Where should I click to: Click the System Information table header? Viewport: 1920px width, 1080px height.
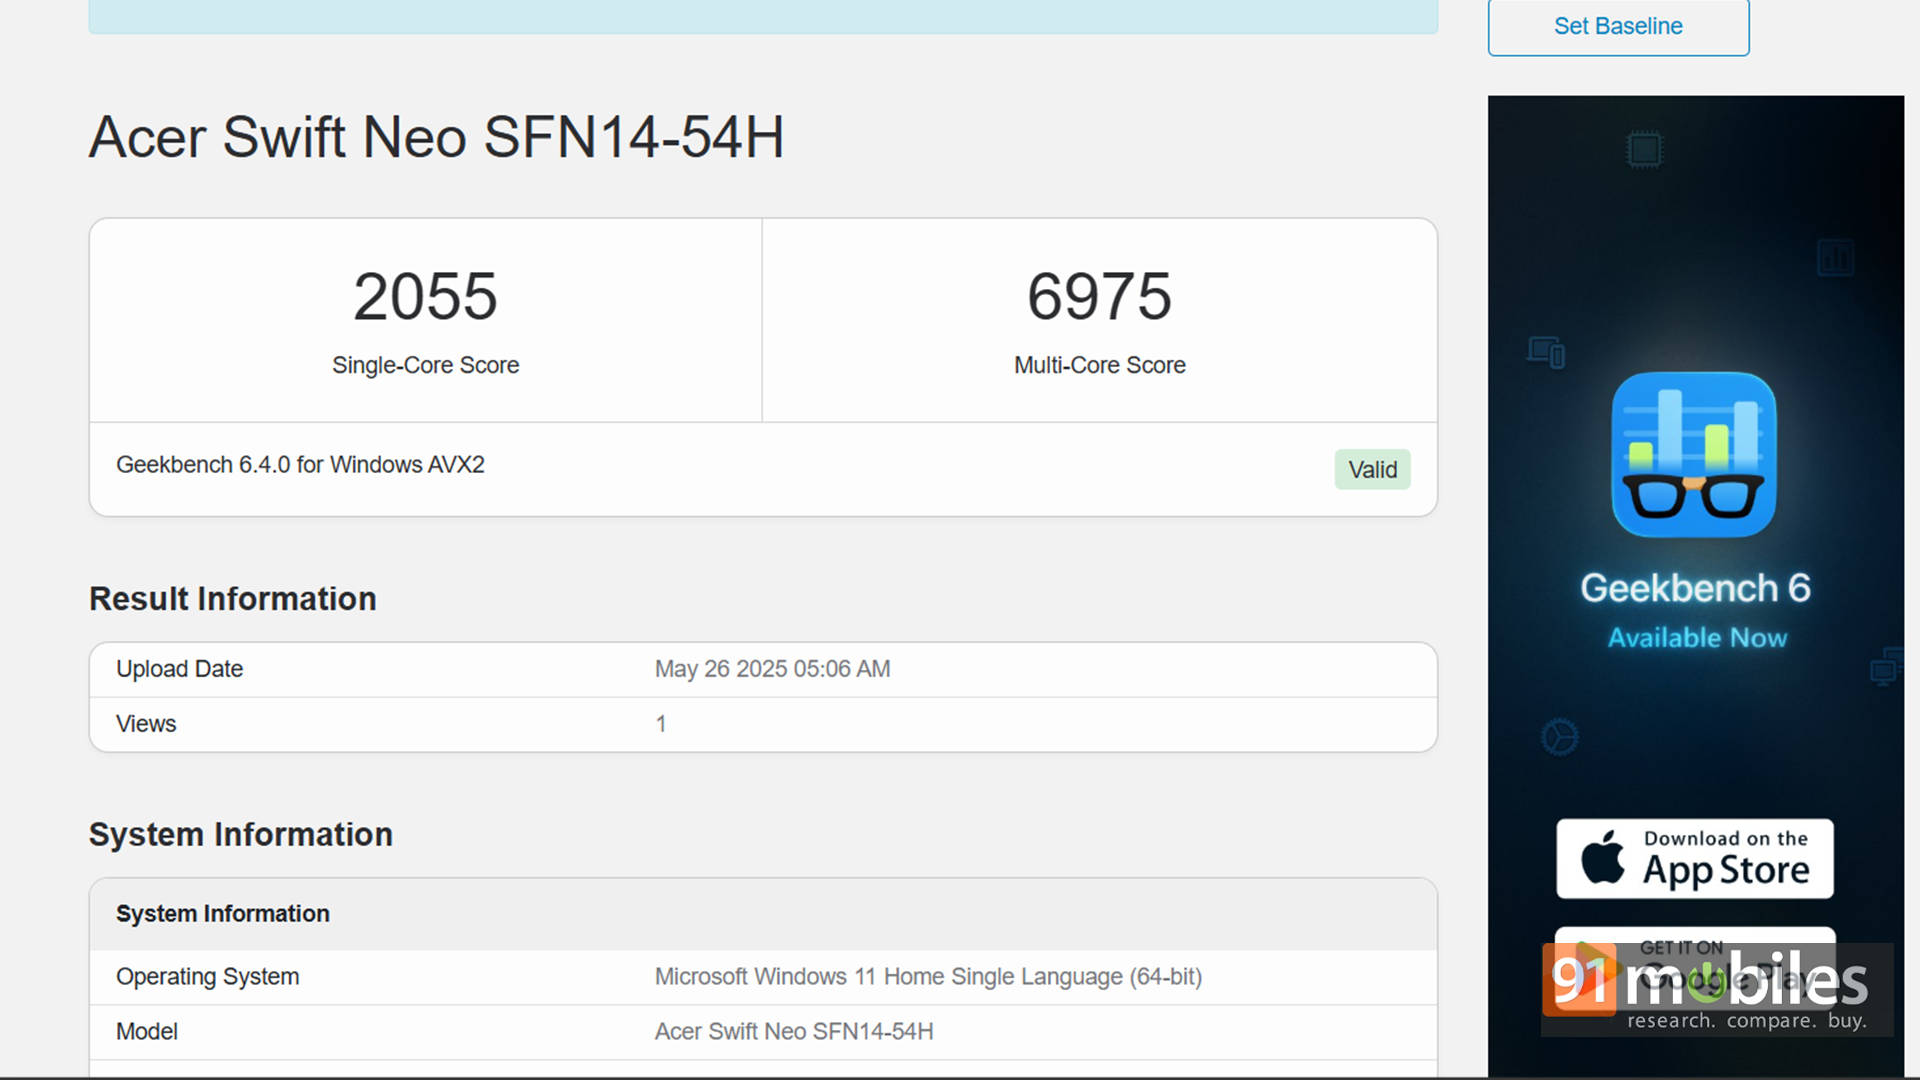click(x=763, y=914)
